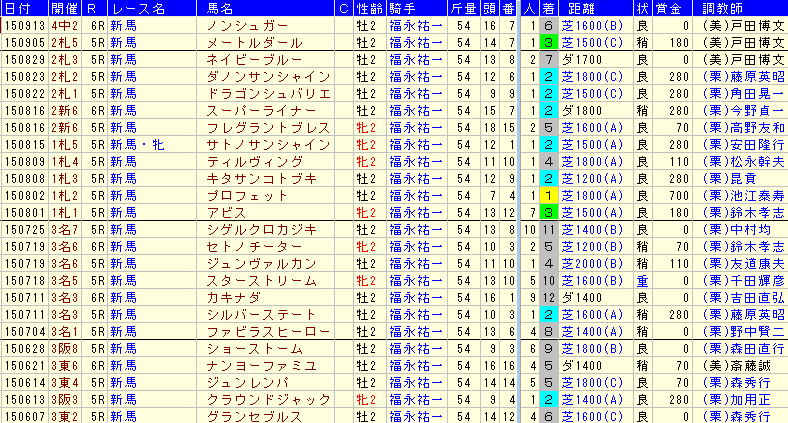The image size is (788, 423).
Task: Select horse name ノンシュガー
Action: coord(247,26)
